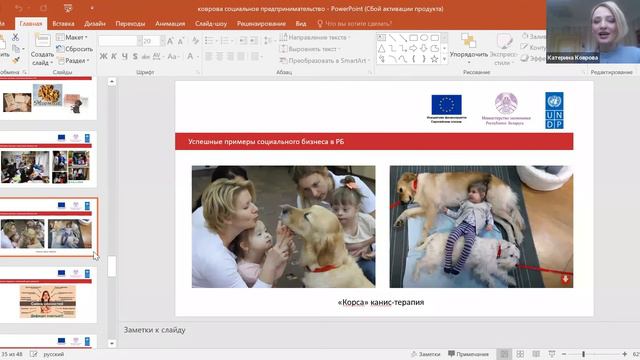Open the Раздел section dropdown
640x360 pixels.
click(x=73, y=60)
